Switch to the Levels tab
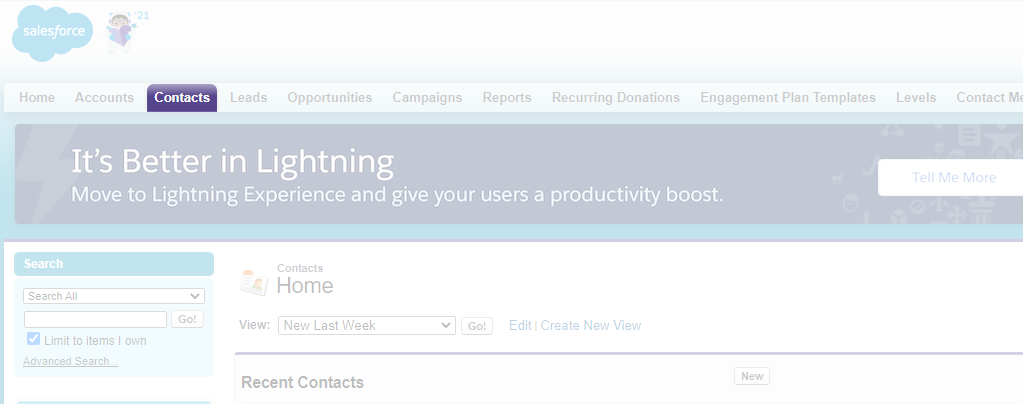1023x404 pixels. tap(916, 97)
